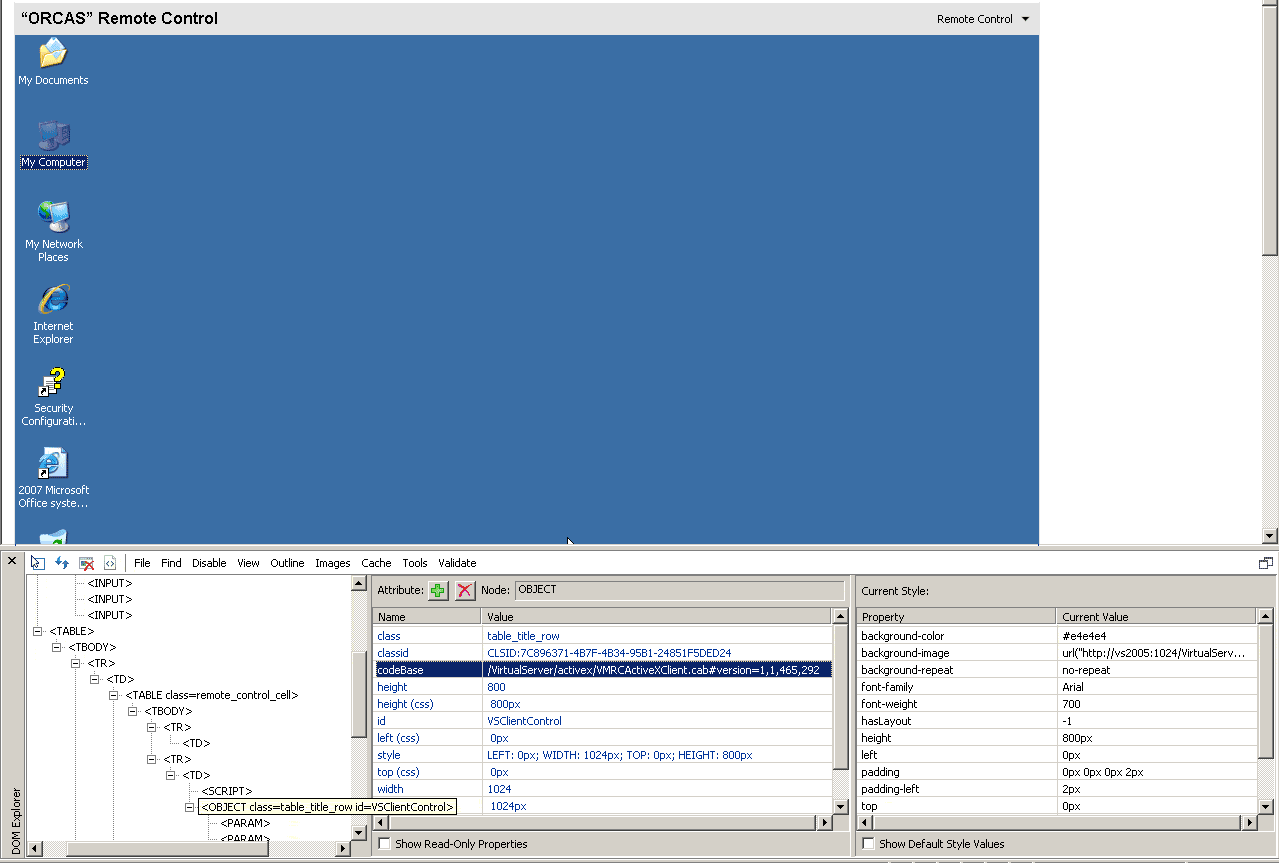
Task: Click main page vertical scrollbar down arrow
Action: click(1270, 536)
